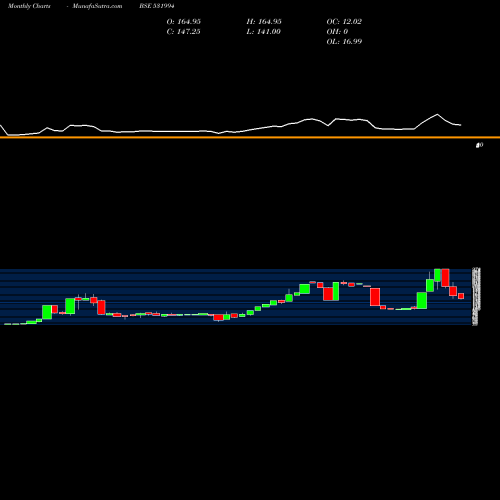
Task: Click the tallest green candle near the chart's right end
Action: [x=422, y=300]
